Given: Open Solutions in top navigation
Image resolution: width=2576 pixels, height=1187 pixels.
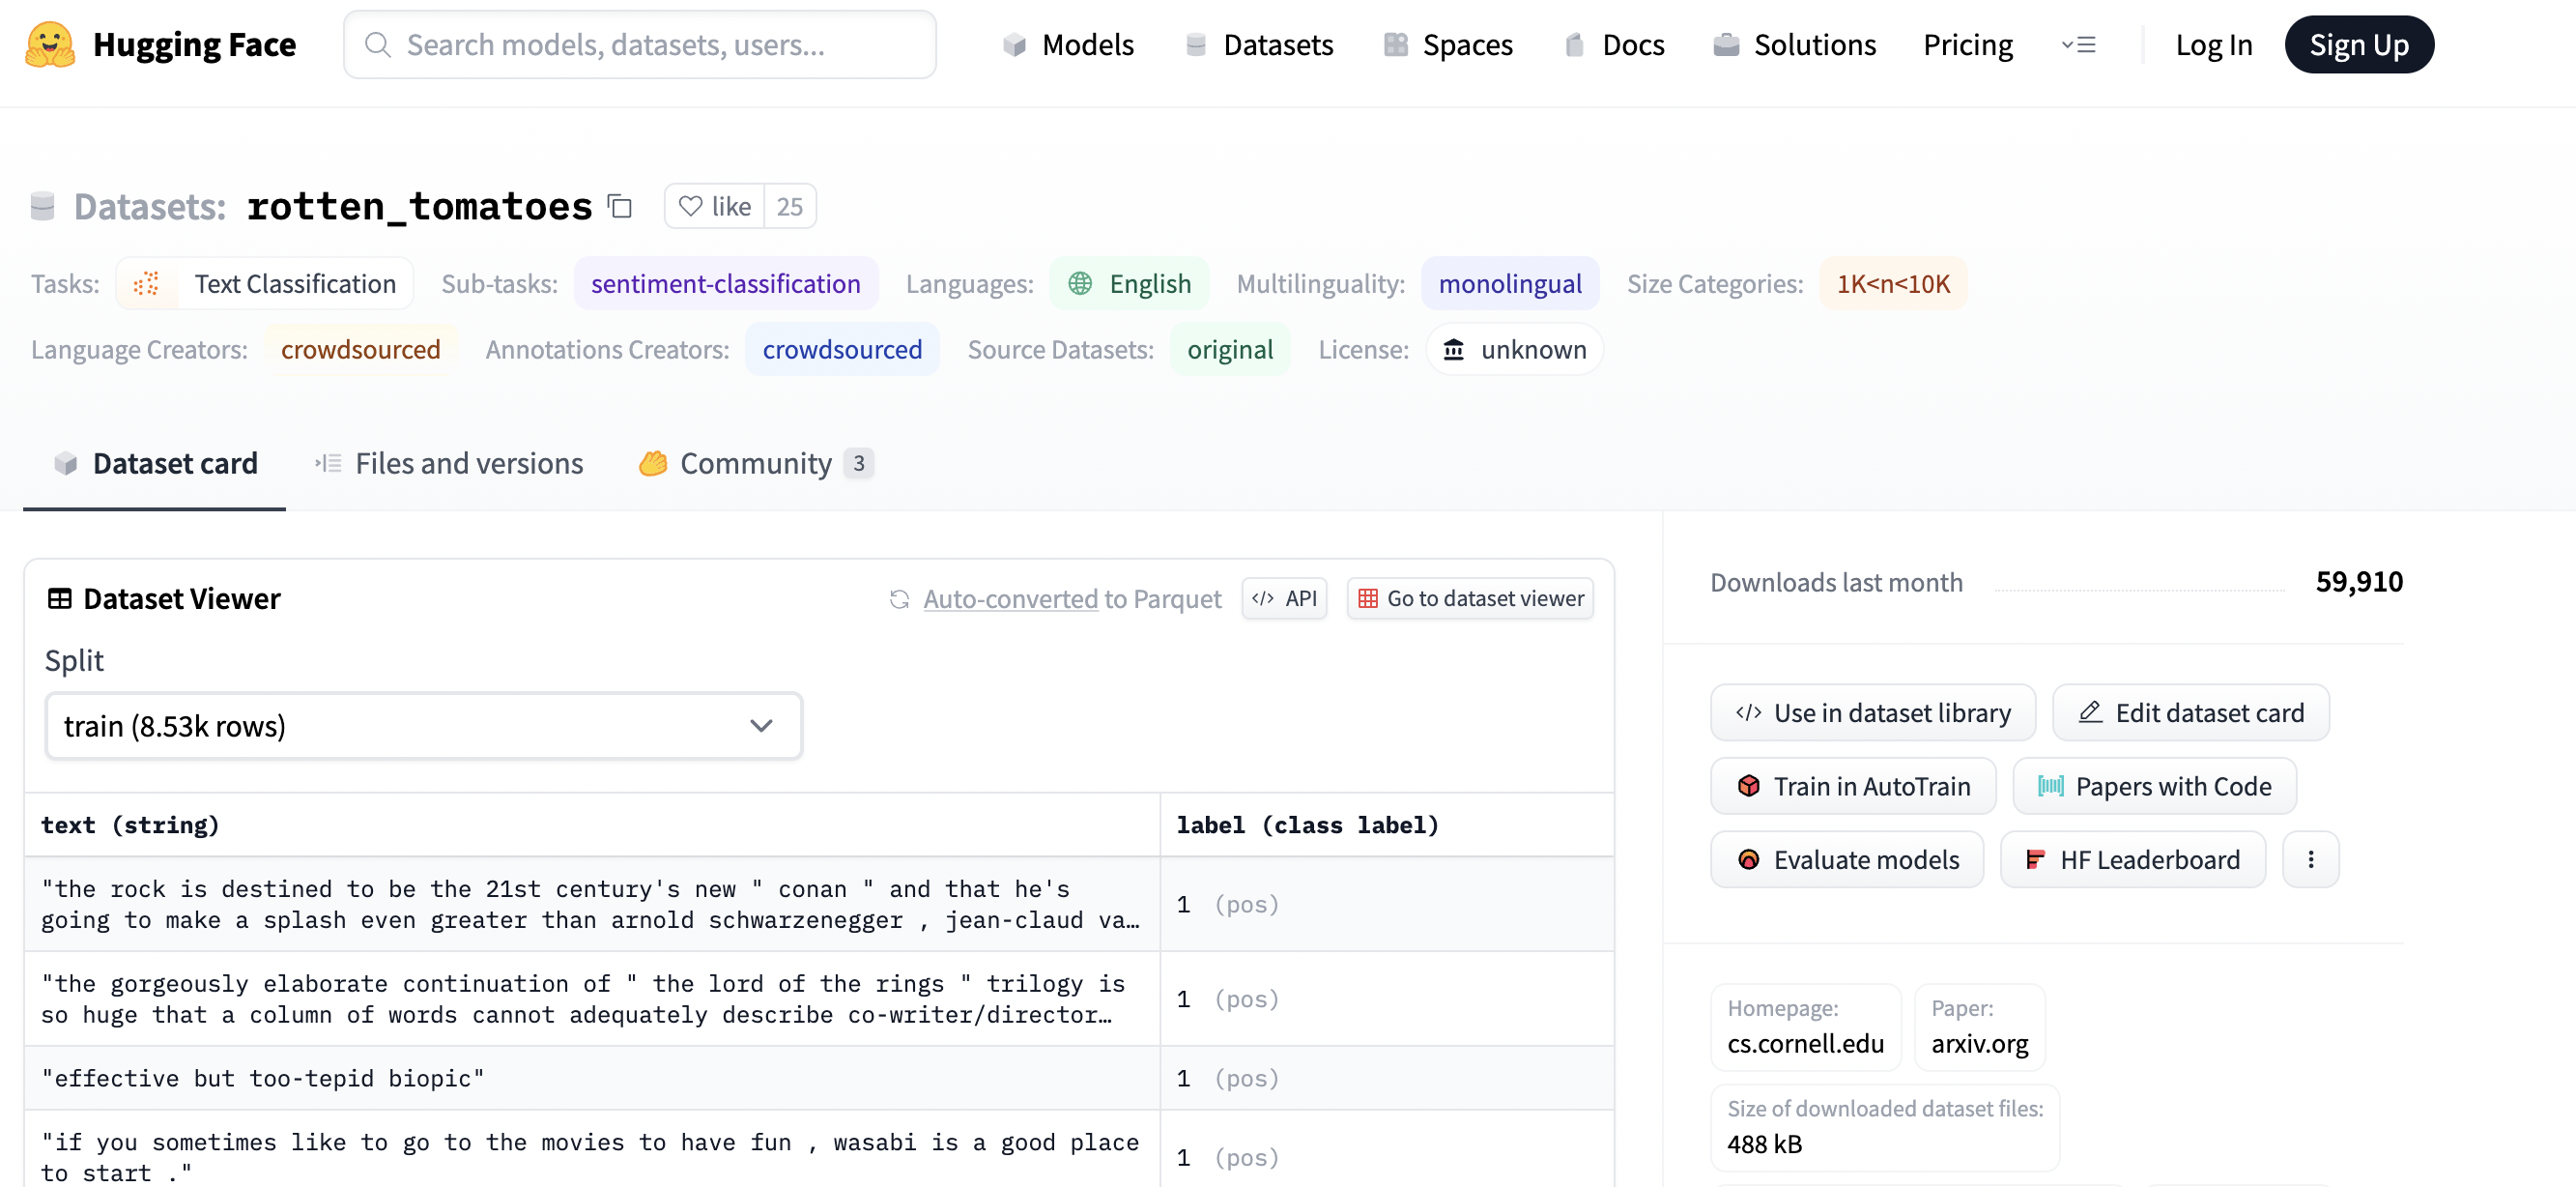Looking at the screenshot, I should coord(1794,45).
